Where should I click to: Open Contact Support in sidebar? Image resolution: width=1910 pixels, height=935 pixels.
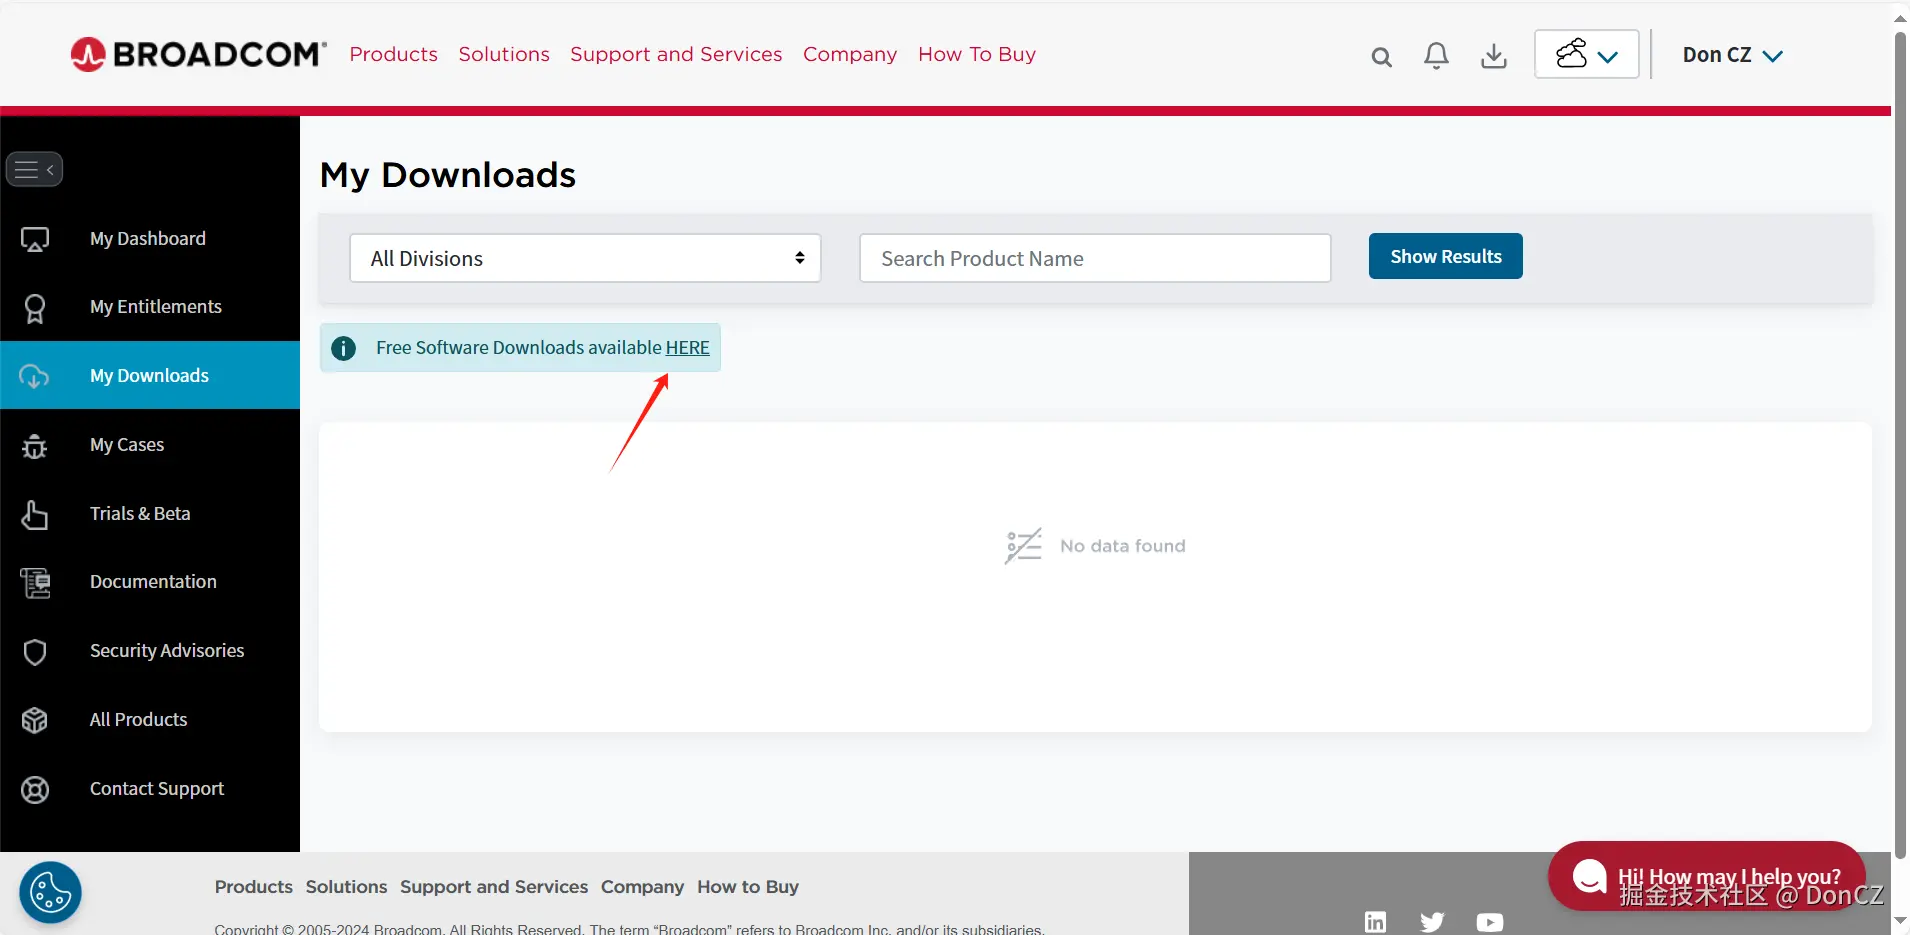157,788
